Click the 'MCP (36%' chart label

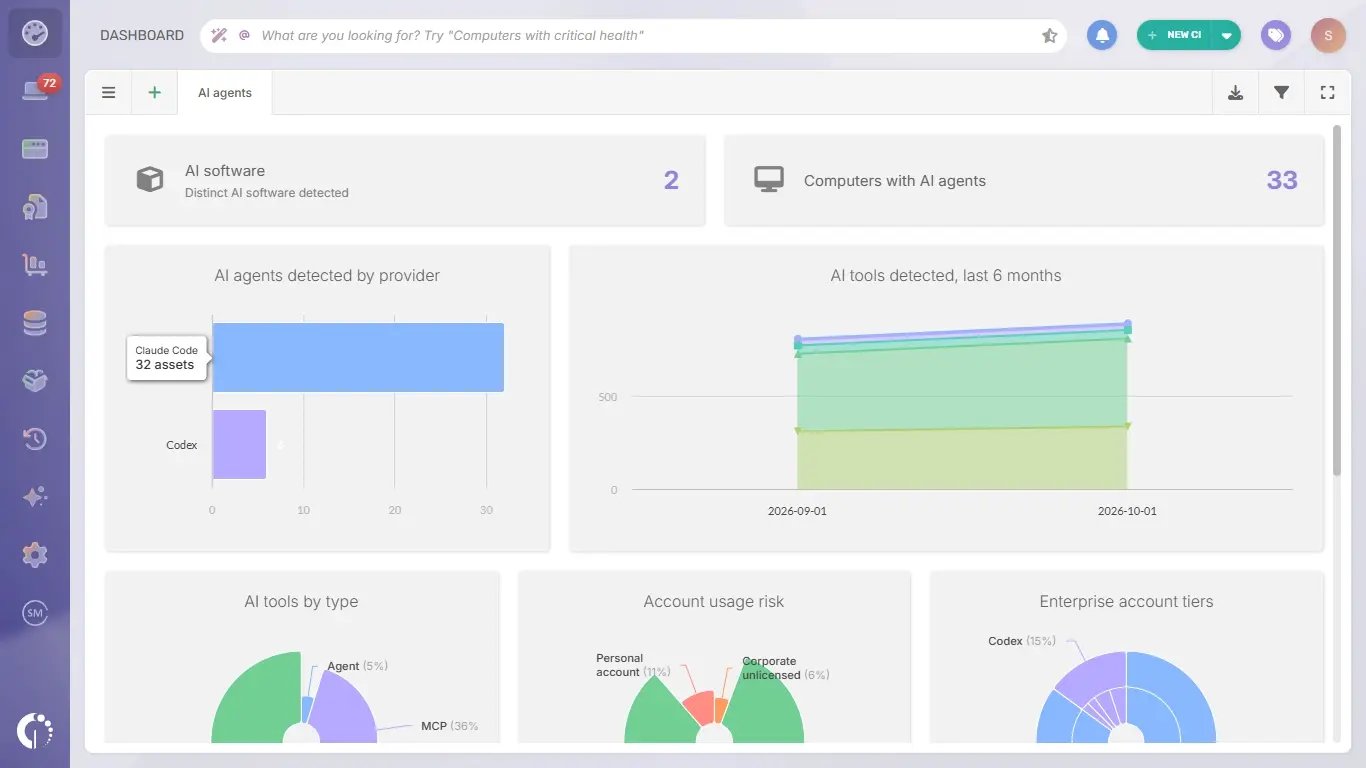(x=450, y=726)
